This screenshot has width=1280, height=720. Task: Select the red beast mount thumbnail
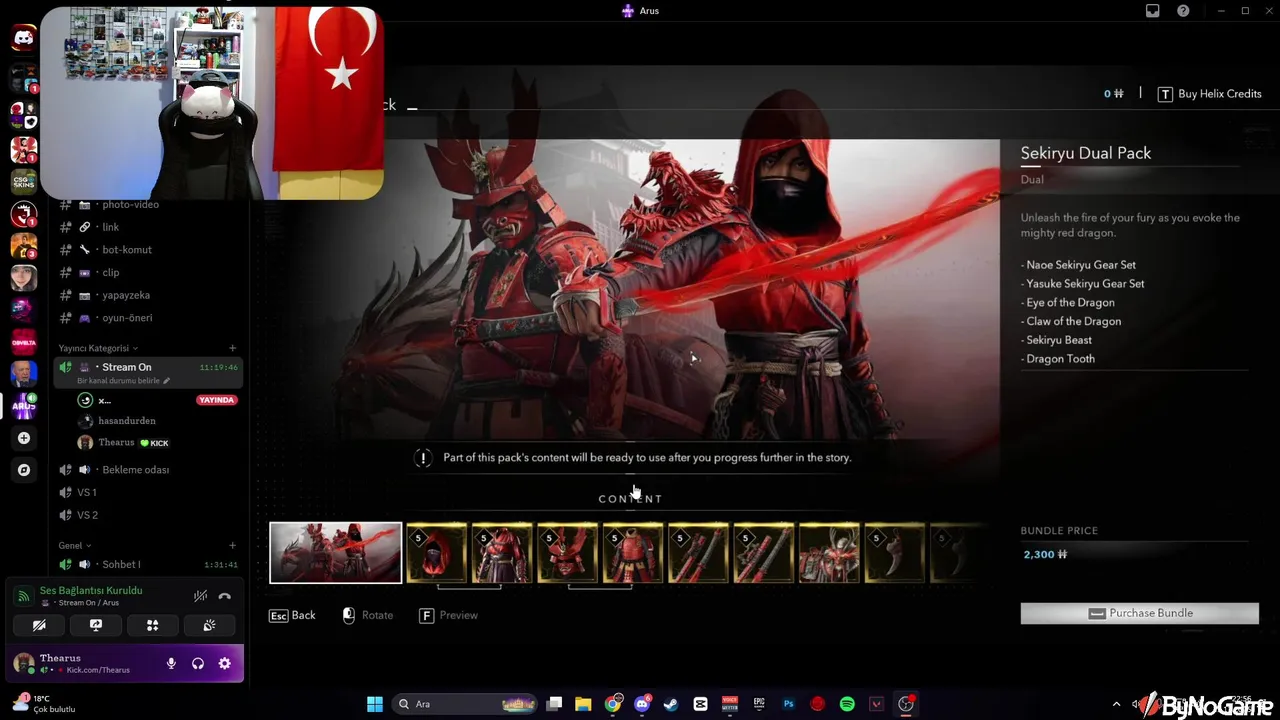point(829,552)
